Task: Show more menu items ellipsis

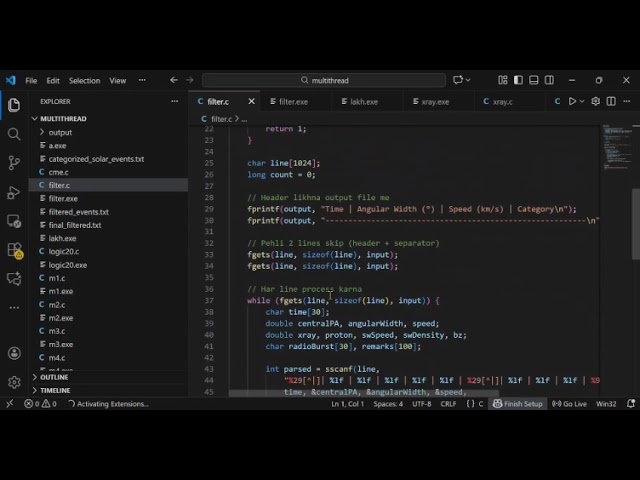Action: (142, 80)
